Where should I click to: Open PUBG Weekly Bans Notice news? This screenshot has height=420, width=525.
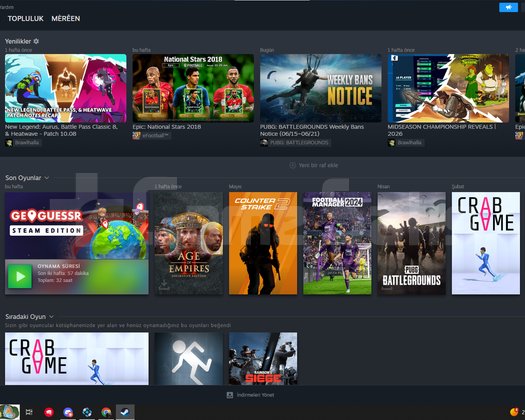(320, 88)
